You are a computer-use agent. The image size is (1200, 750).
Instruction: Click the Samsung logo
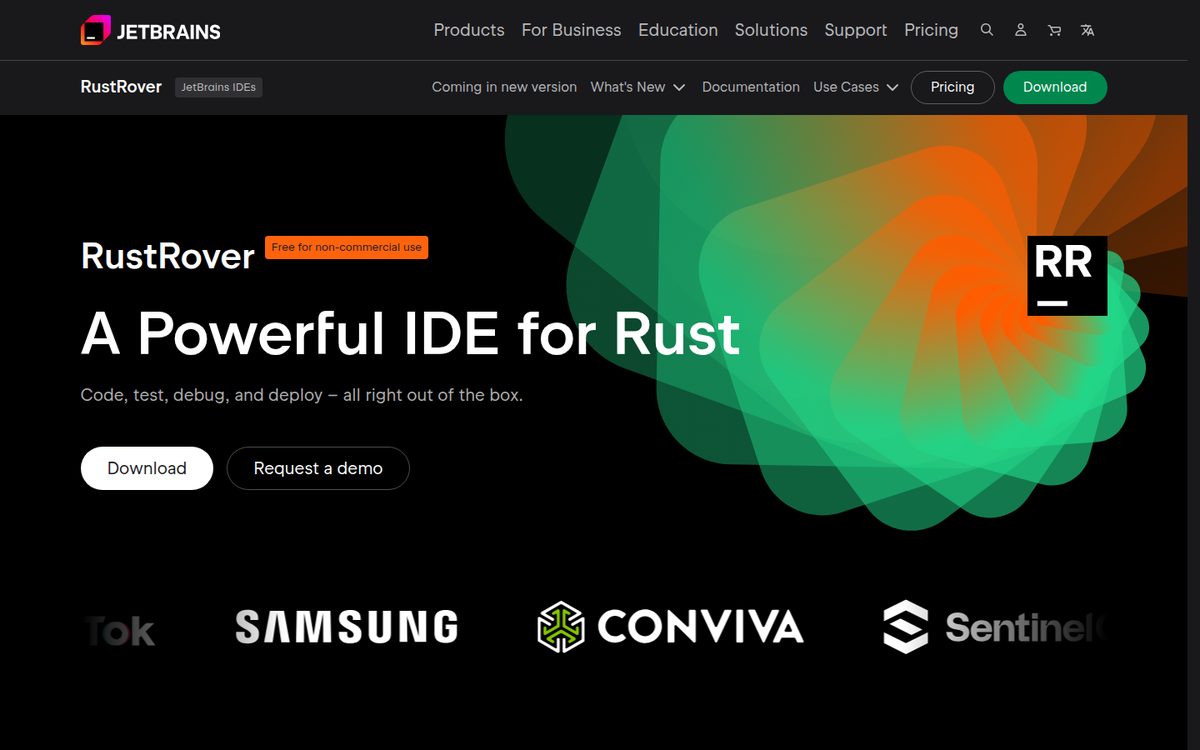pos(346,627)
